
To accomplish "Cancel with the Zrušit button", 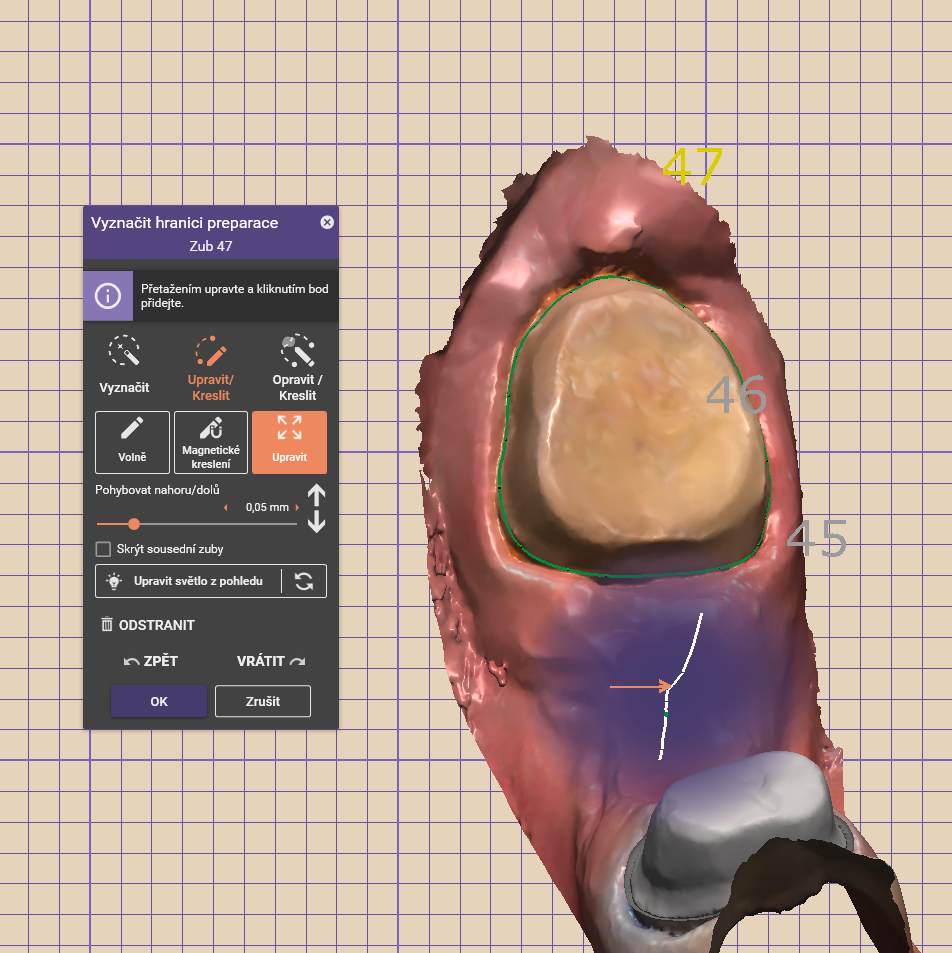I will 262,701.
